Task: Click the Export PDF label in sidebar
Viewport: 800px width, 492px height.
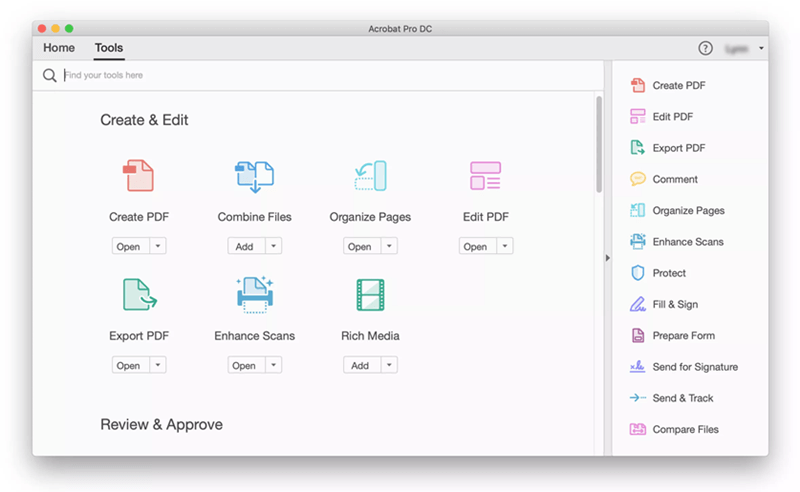Action: pyautogui.click(x=679, y=148)
